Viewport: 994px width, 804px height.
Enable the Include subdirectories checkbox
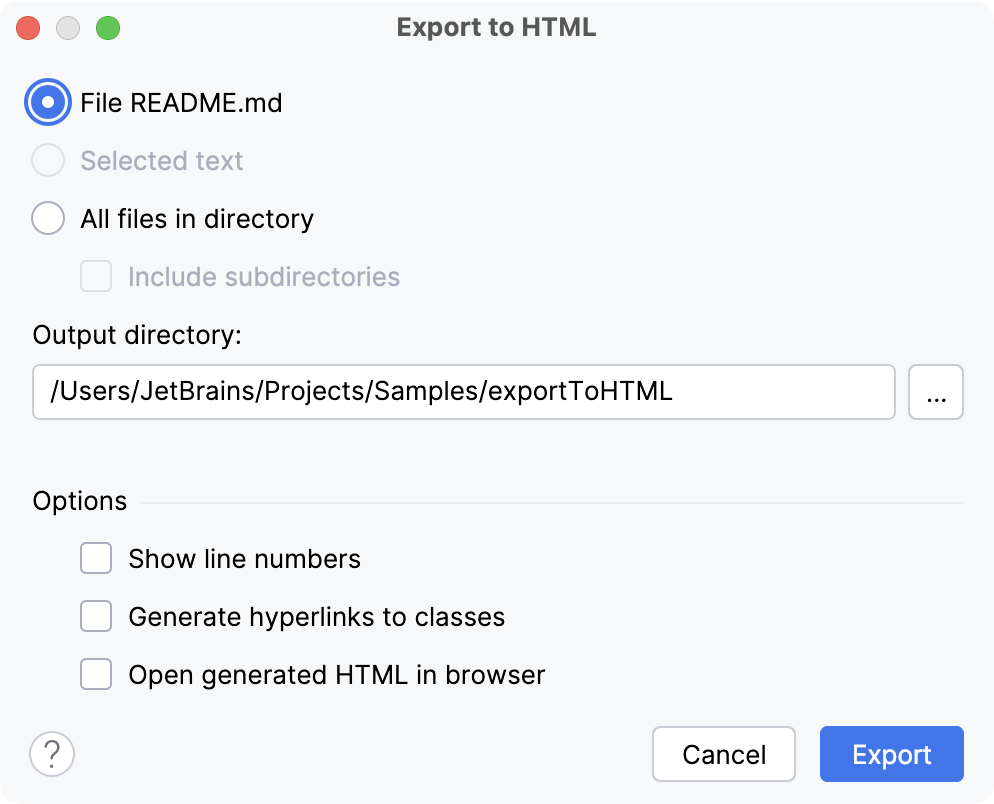click(x=96, y=276)
